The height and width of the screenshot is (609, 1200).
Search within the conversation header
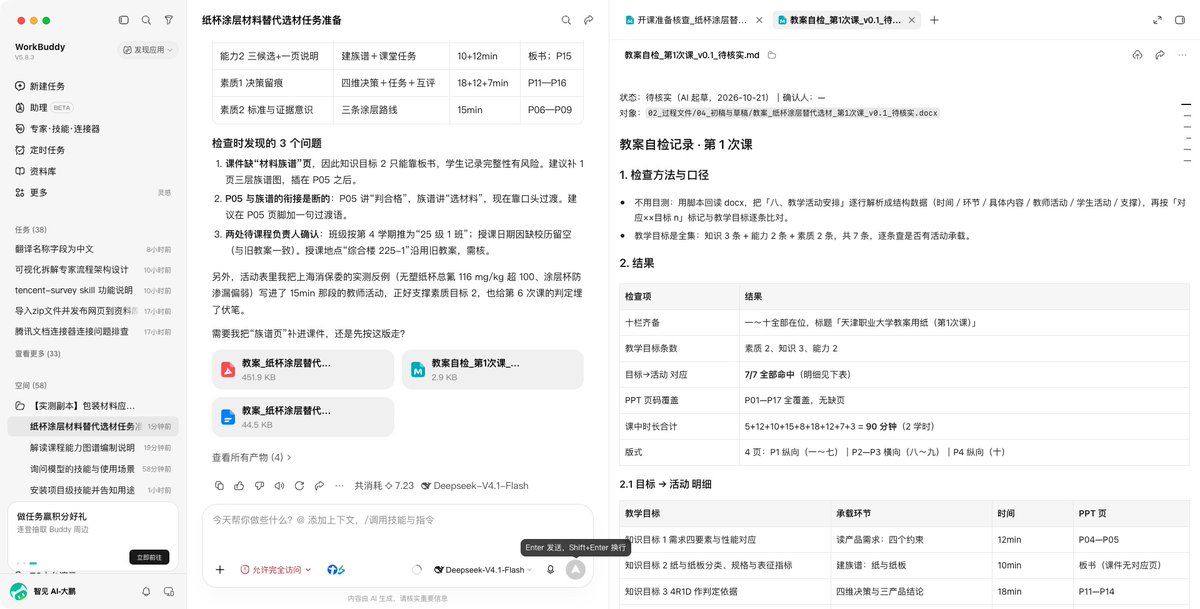[x=566, y=20]
